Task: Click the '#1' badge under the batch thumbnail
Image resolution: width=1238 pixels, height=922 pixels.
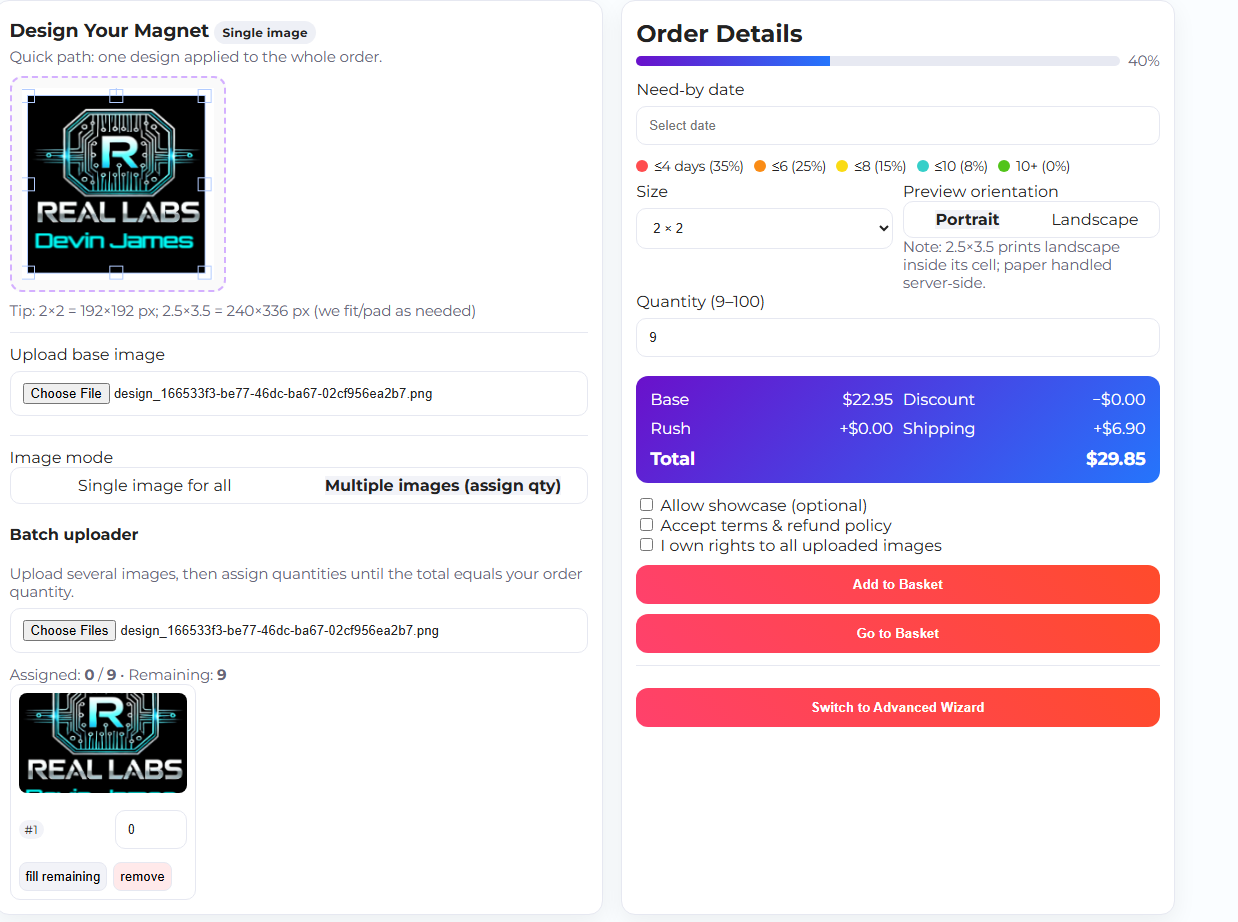Action: 31,830
